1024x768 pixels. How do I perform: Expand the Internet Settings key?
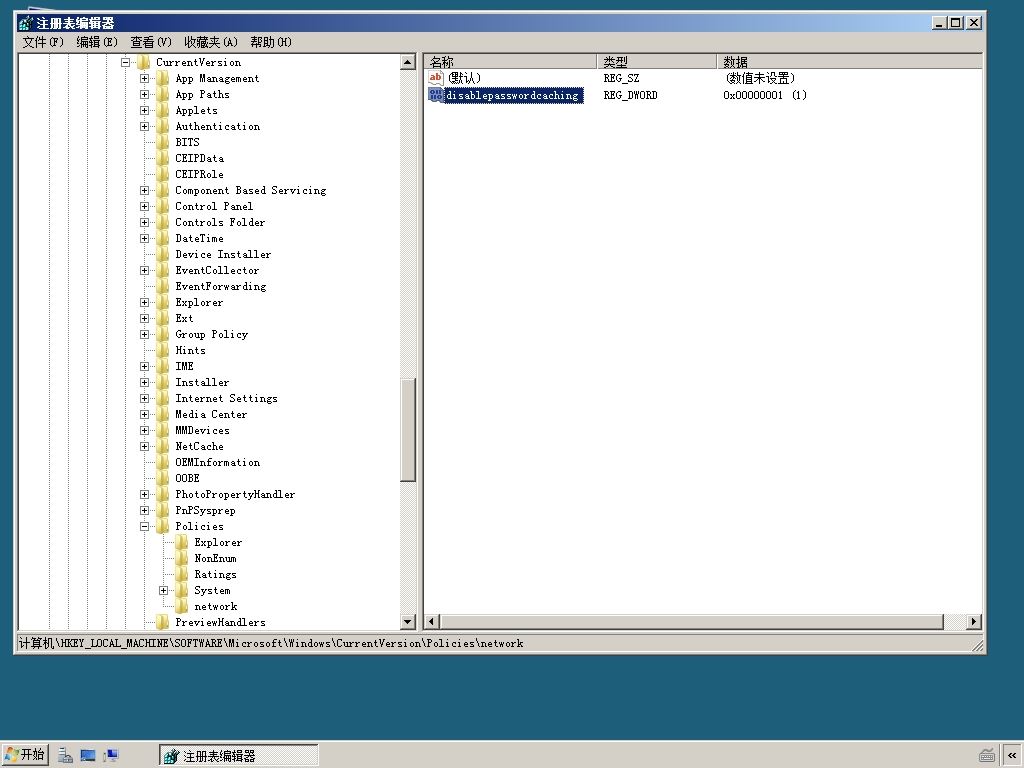coord(144,398)
